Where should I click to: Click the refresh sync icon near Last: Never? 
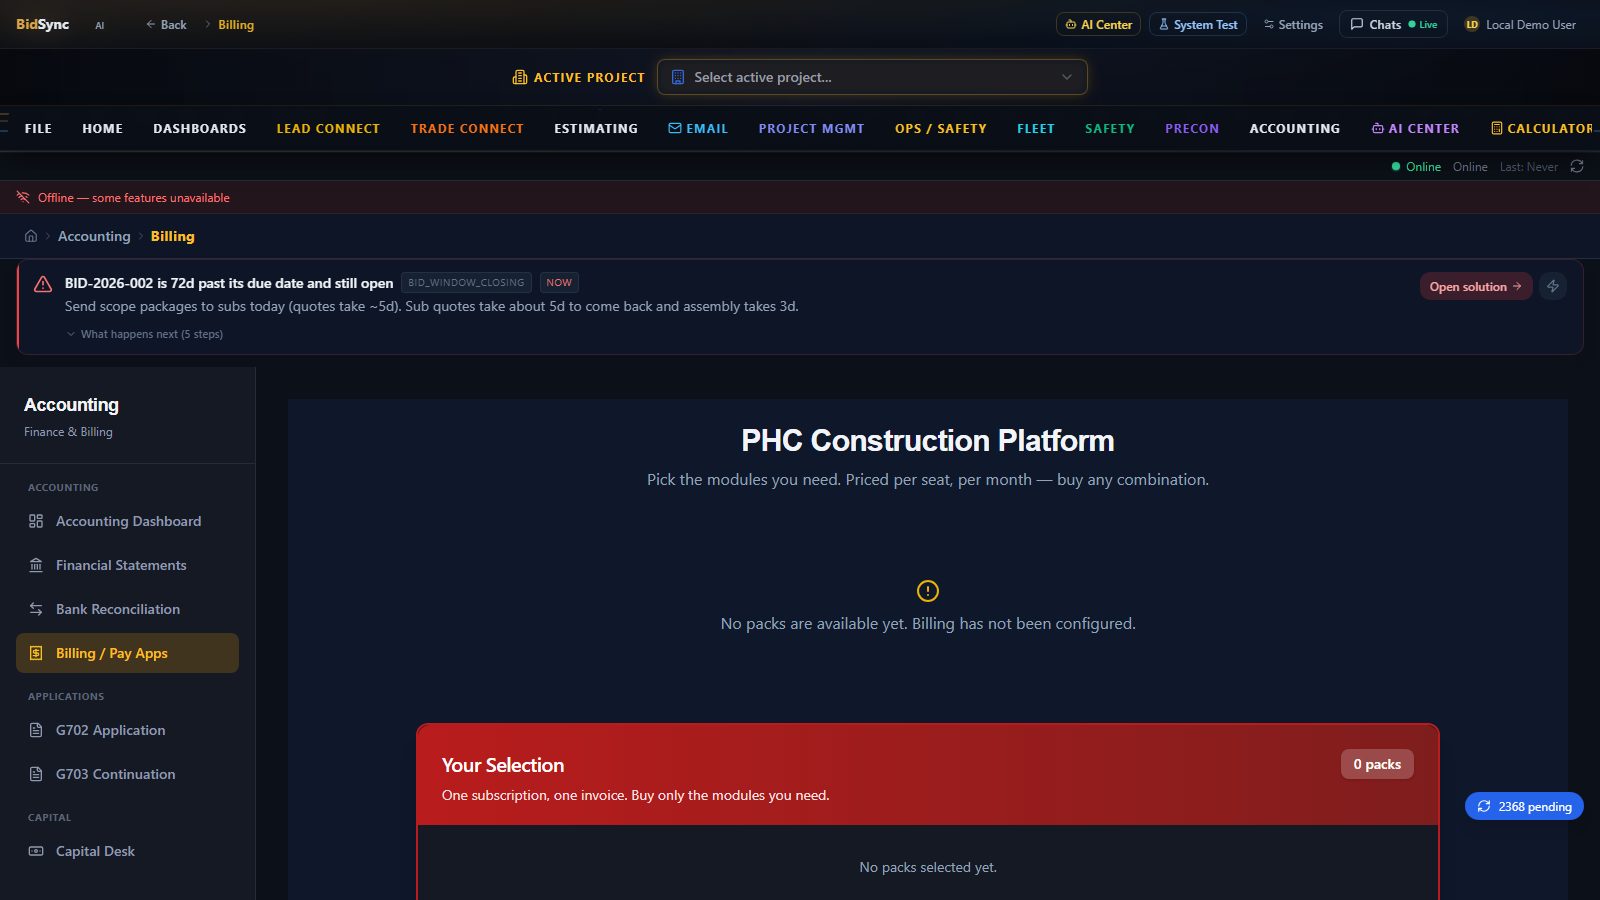pos(1577,166)
